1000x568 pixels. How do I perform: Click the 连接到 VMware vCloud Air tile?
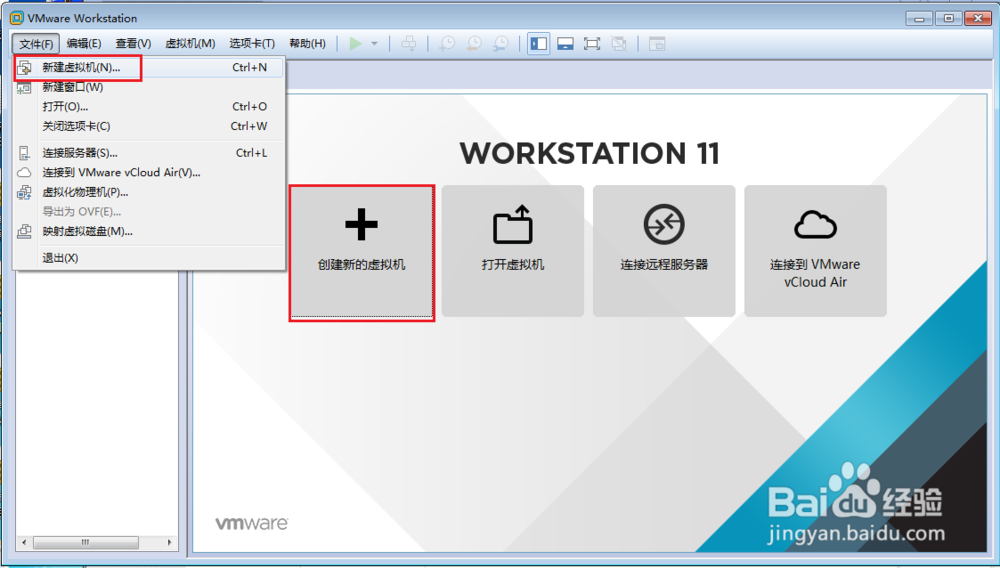point(816,251)
